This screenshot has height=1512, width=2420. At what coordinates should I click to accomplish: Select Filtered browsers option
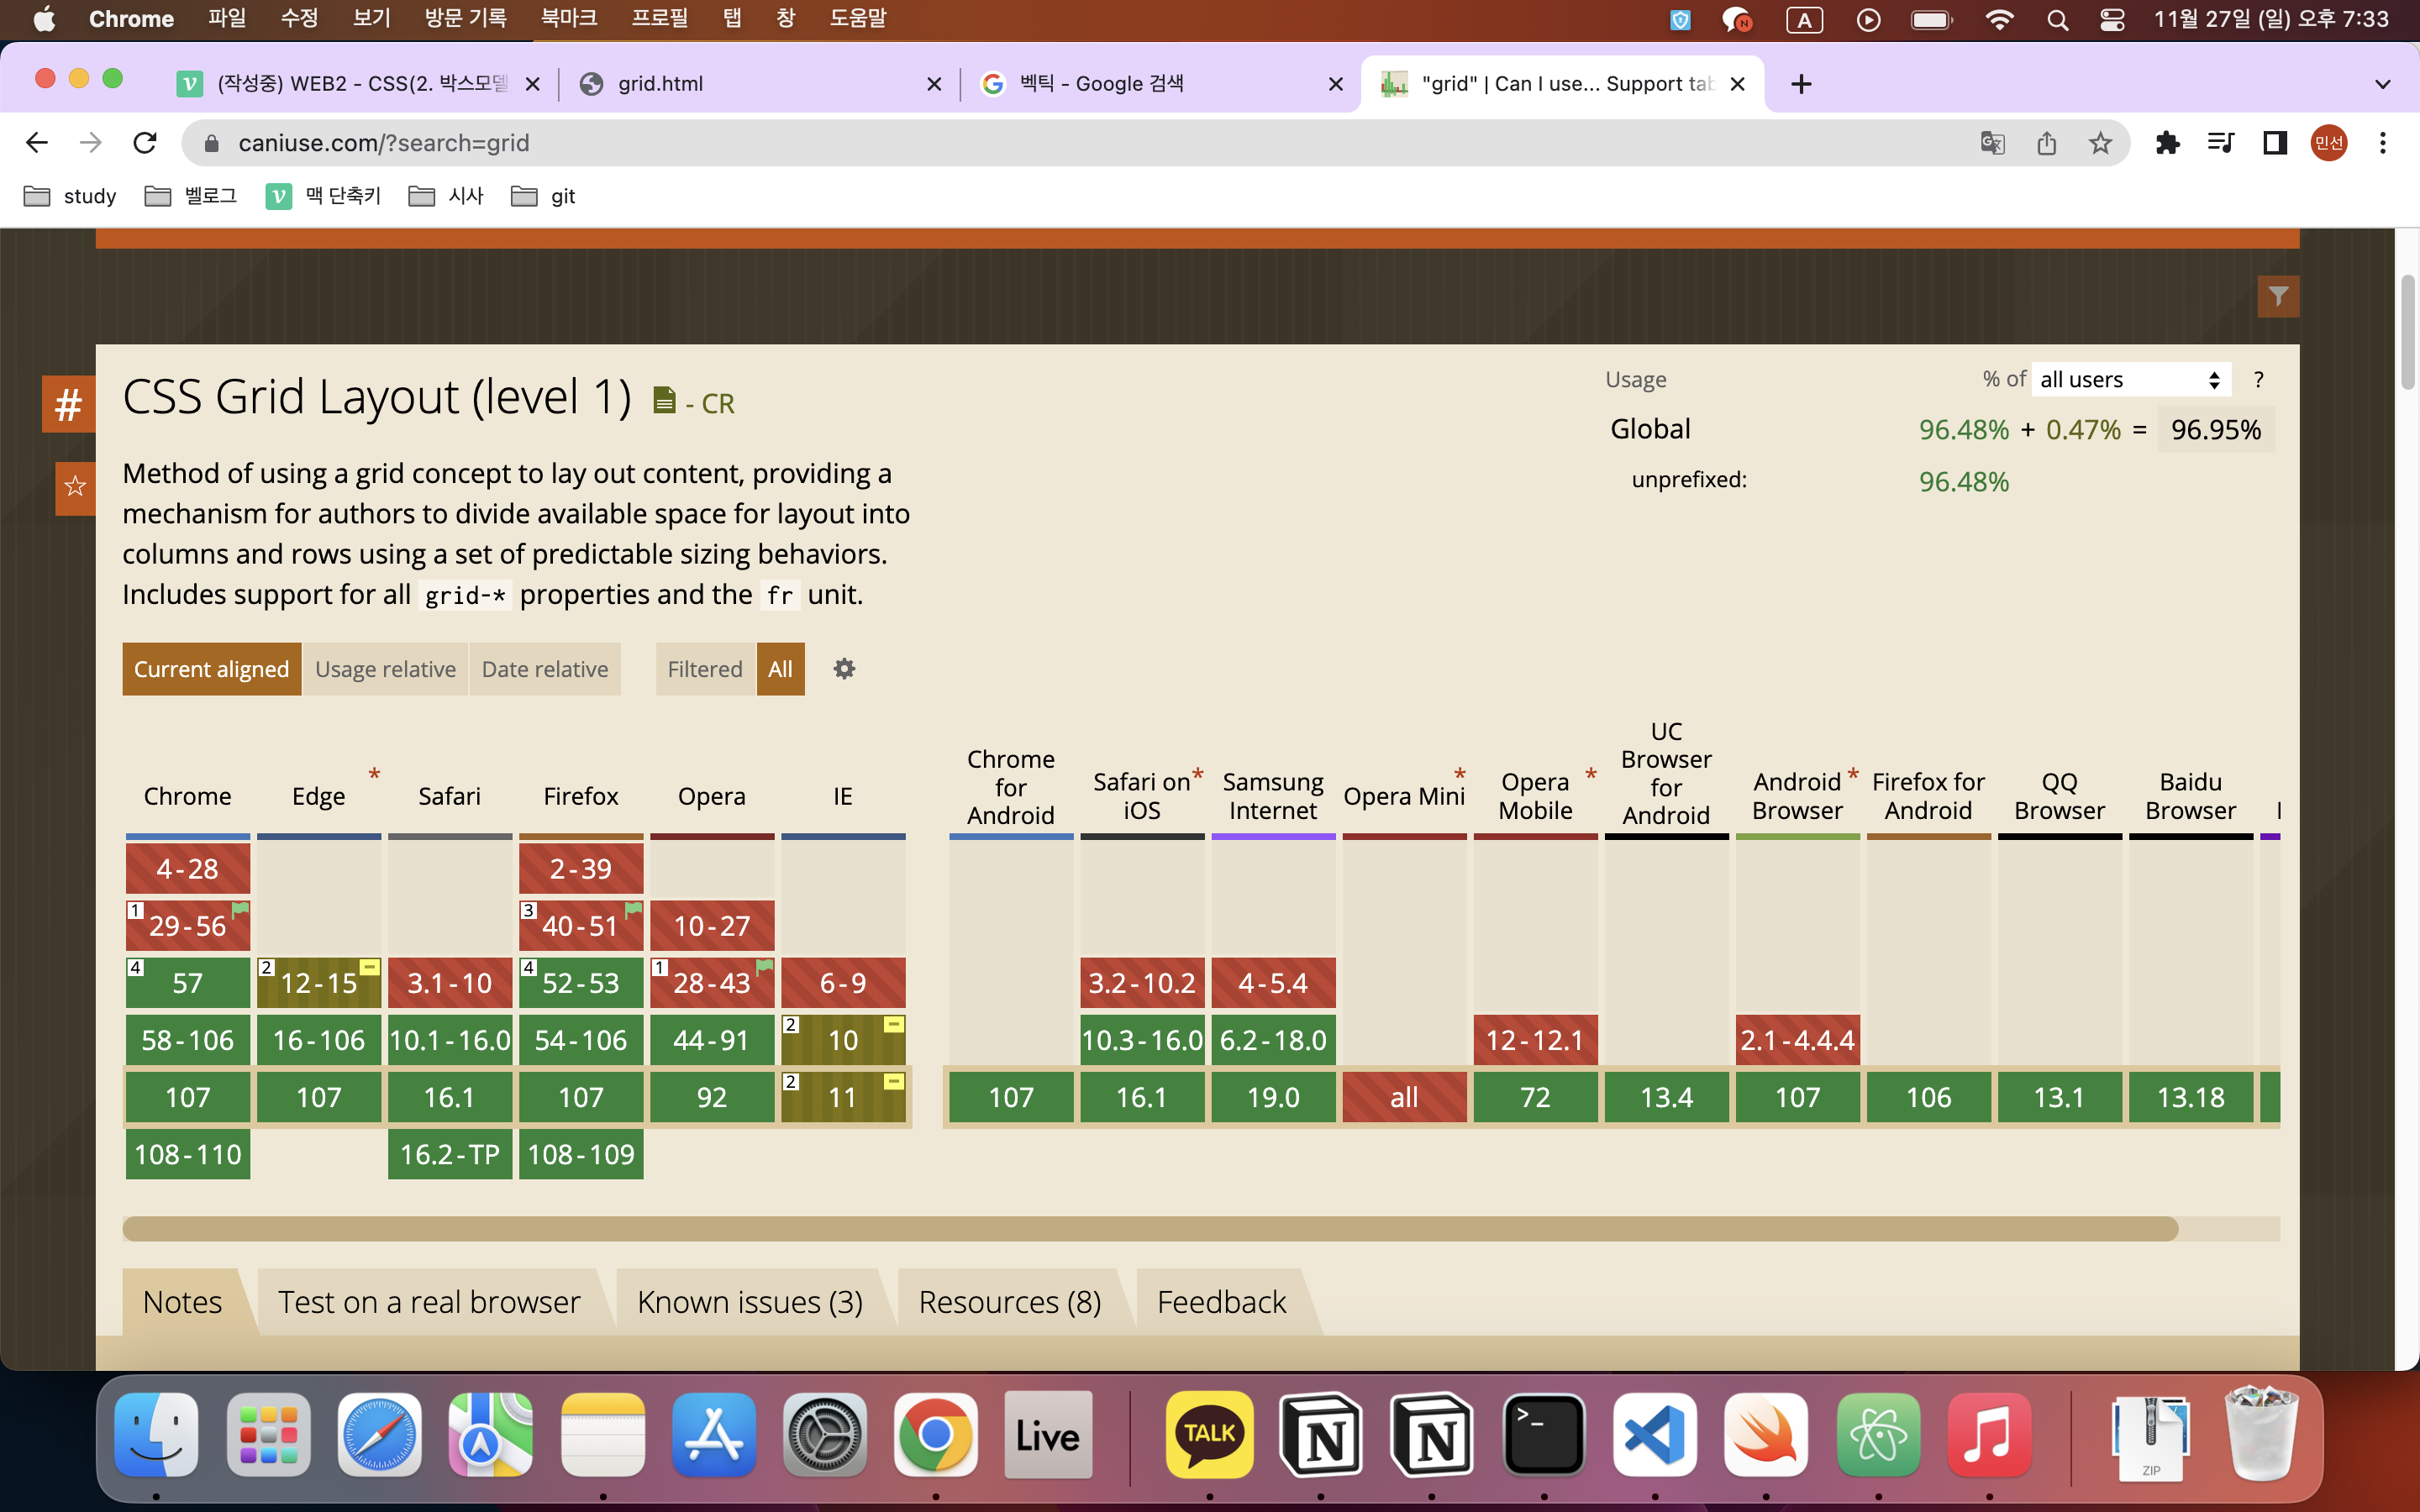pyautogui.click(x=705, y=669)
